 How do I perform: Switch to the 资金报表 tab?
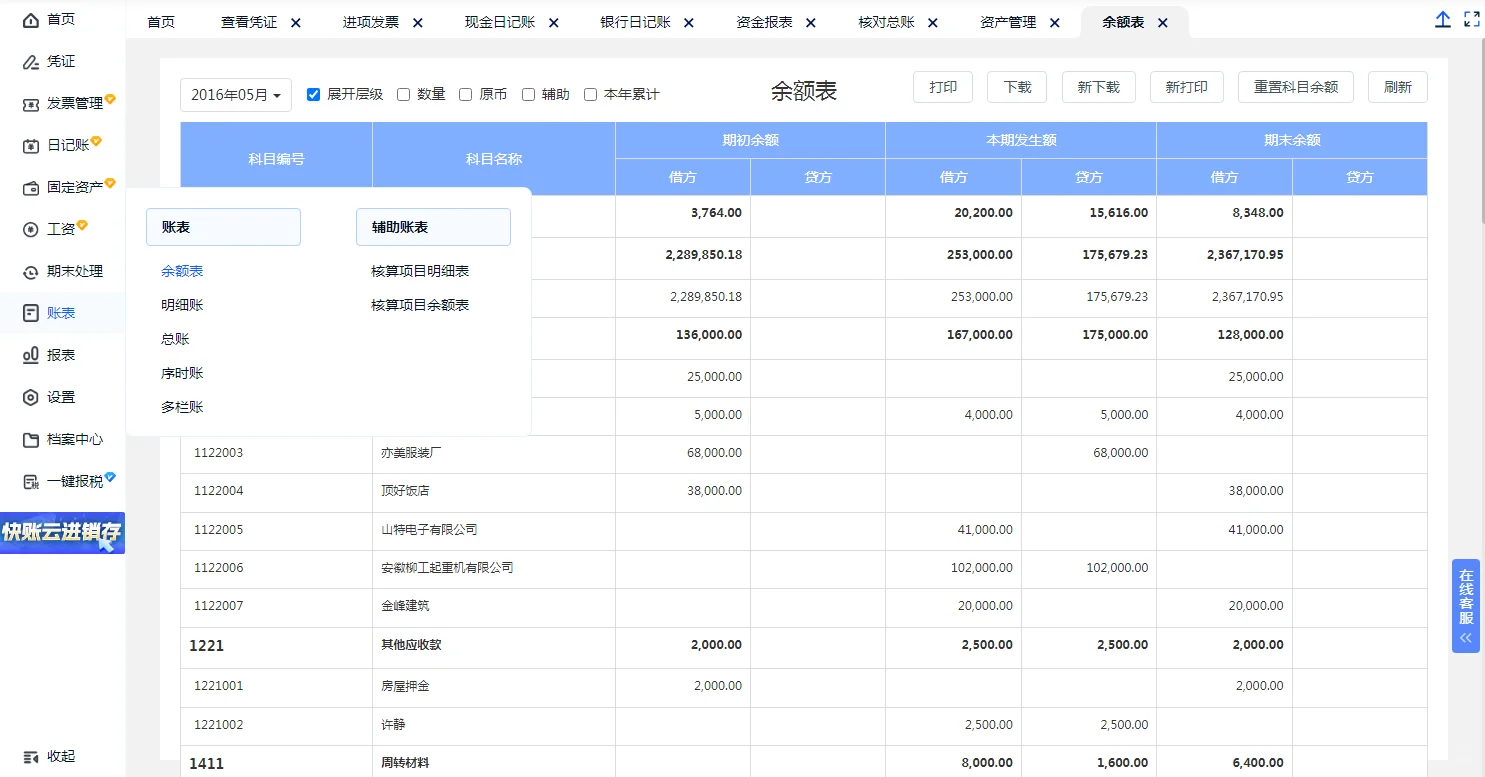[767, 20]
